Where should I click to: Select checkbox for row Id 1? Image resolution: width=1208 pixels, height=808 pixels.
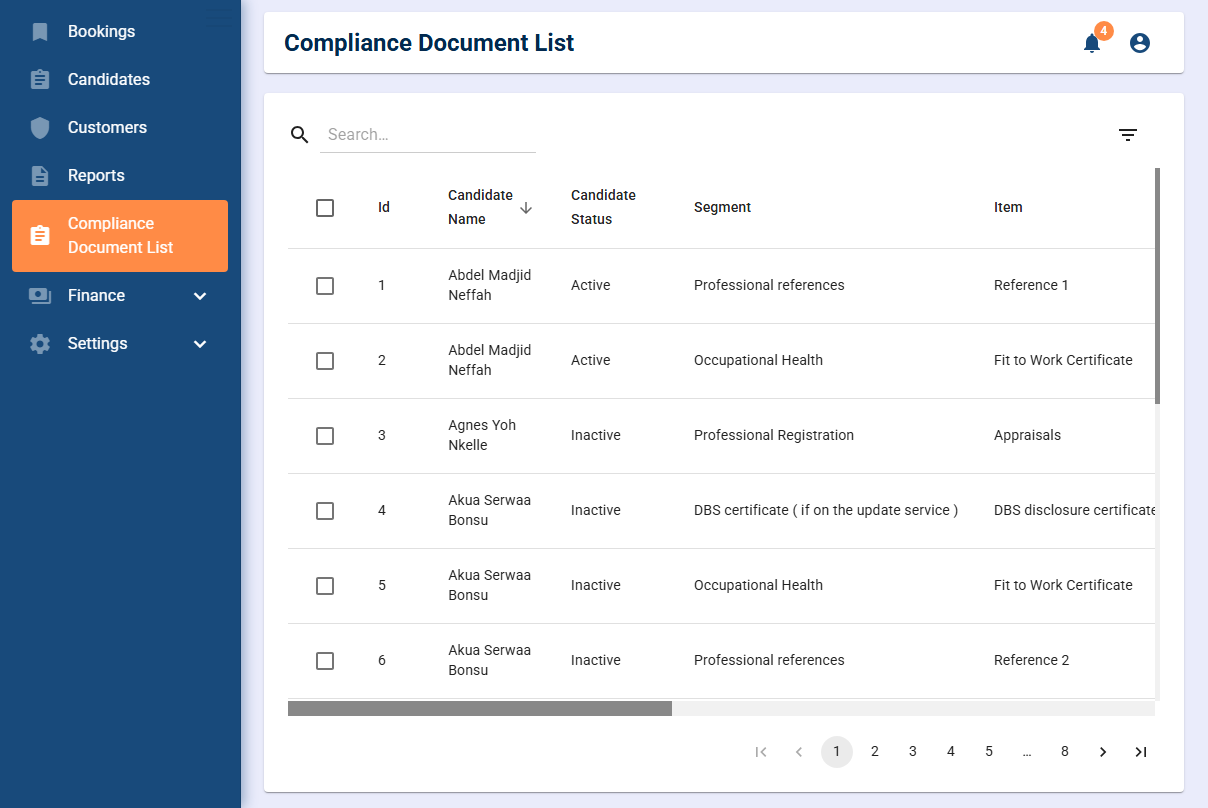[x=325, y=286]
